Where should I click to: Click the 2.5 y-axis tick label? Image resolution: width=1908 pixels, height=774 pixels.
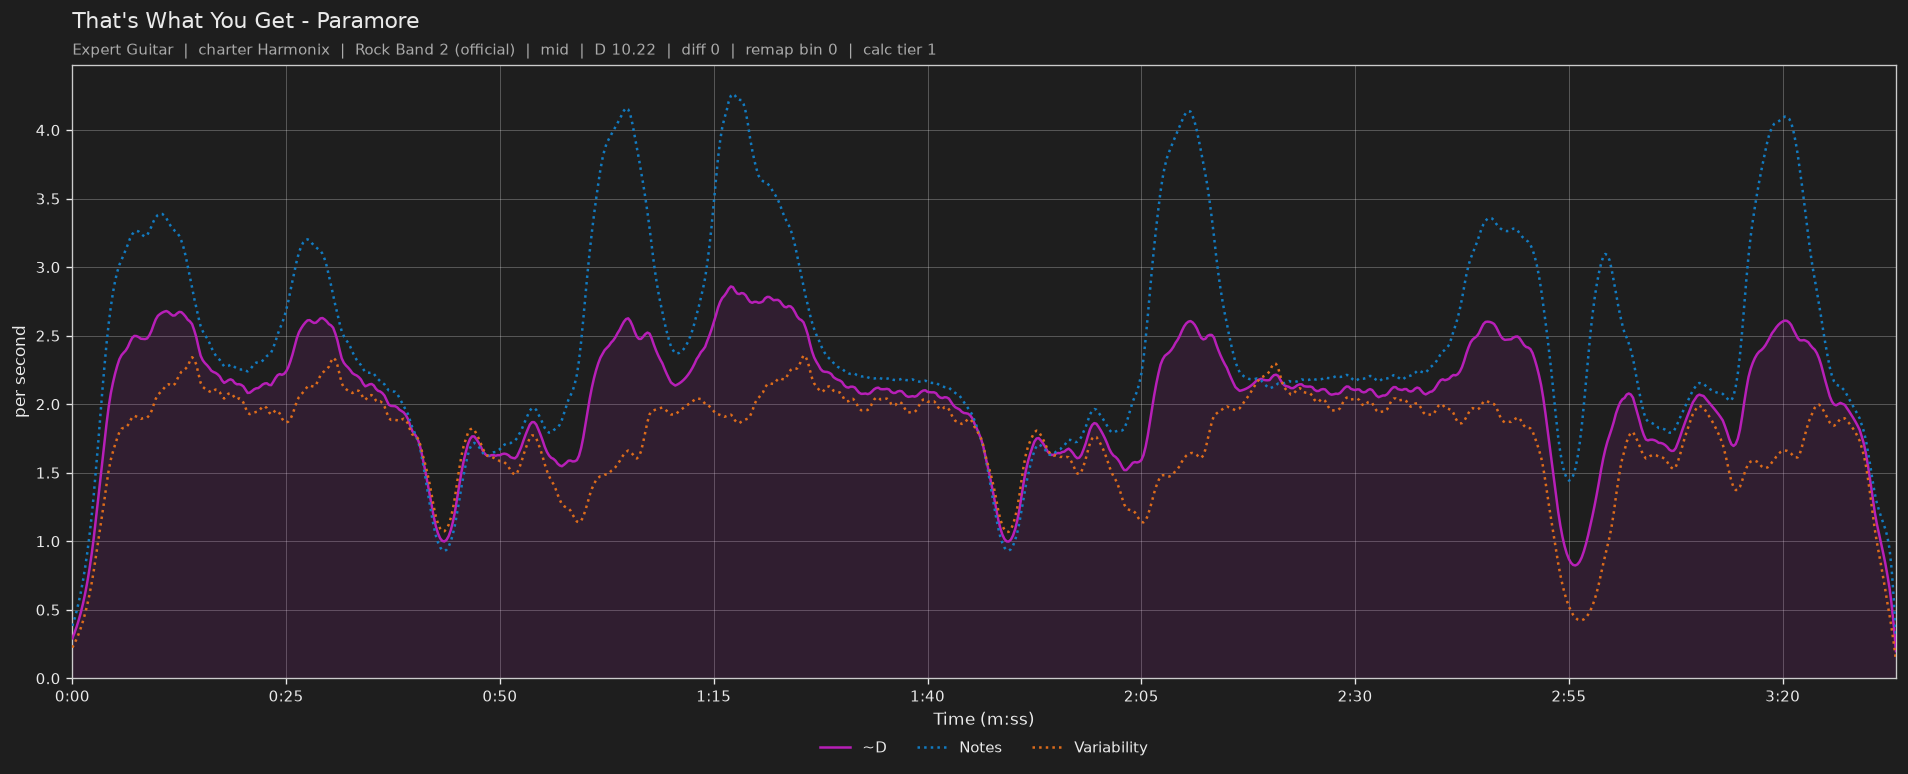(48, 337)
